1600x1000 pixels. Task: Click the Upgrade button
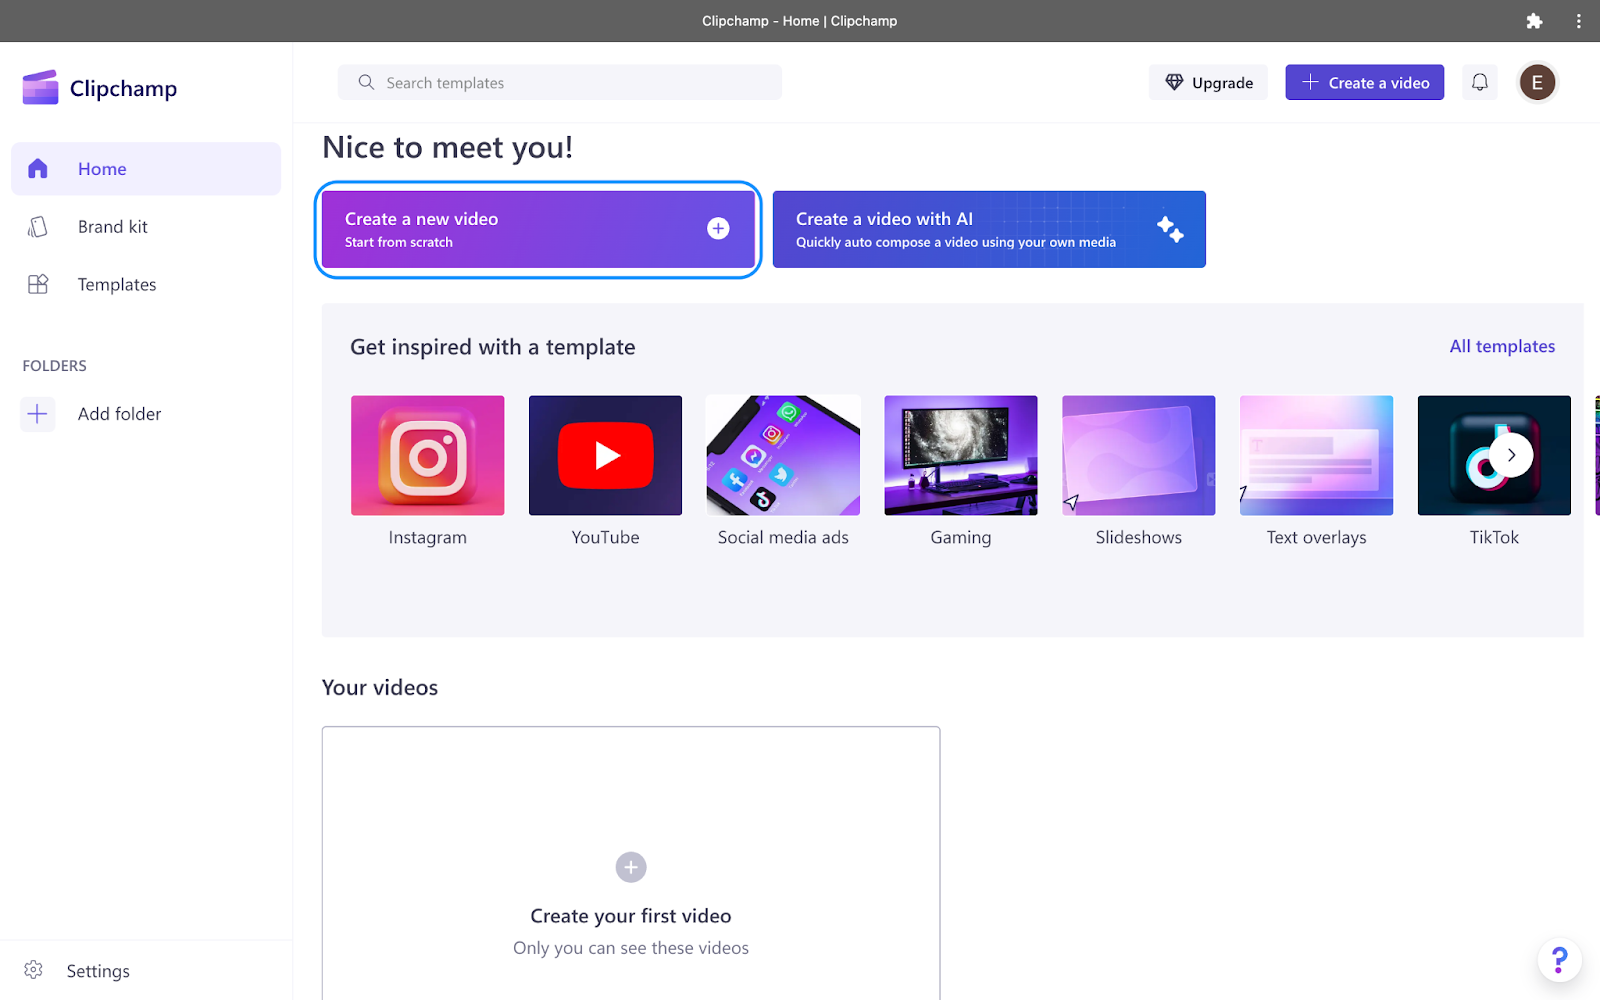(1208, 83)
